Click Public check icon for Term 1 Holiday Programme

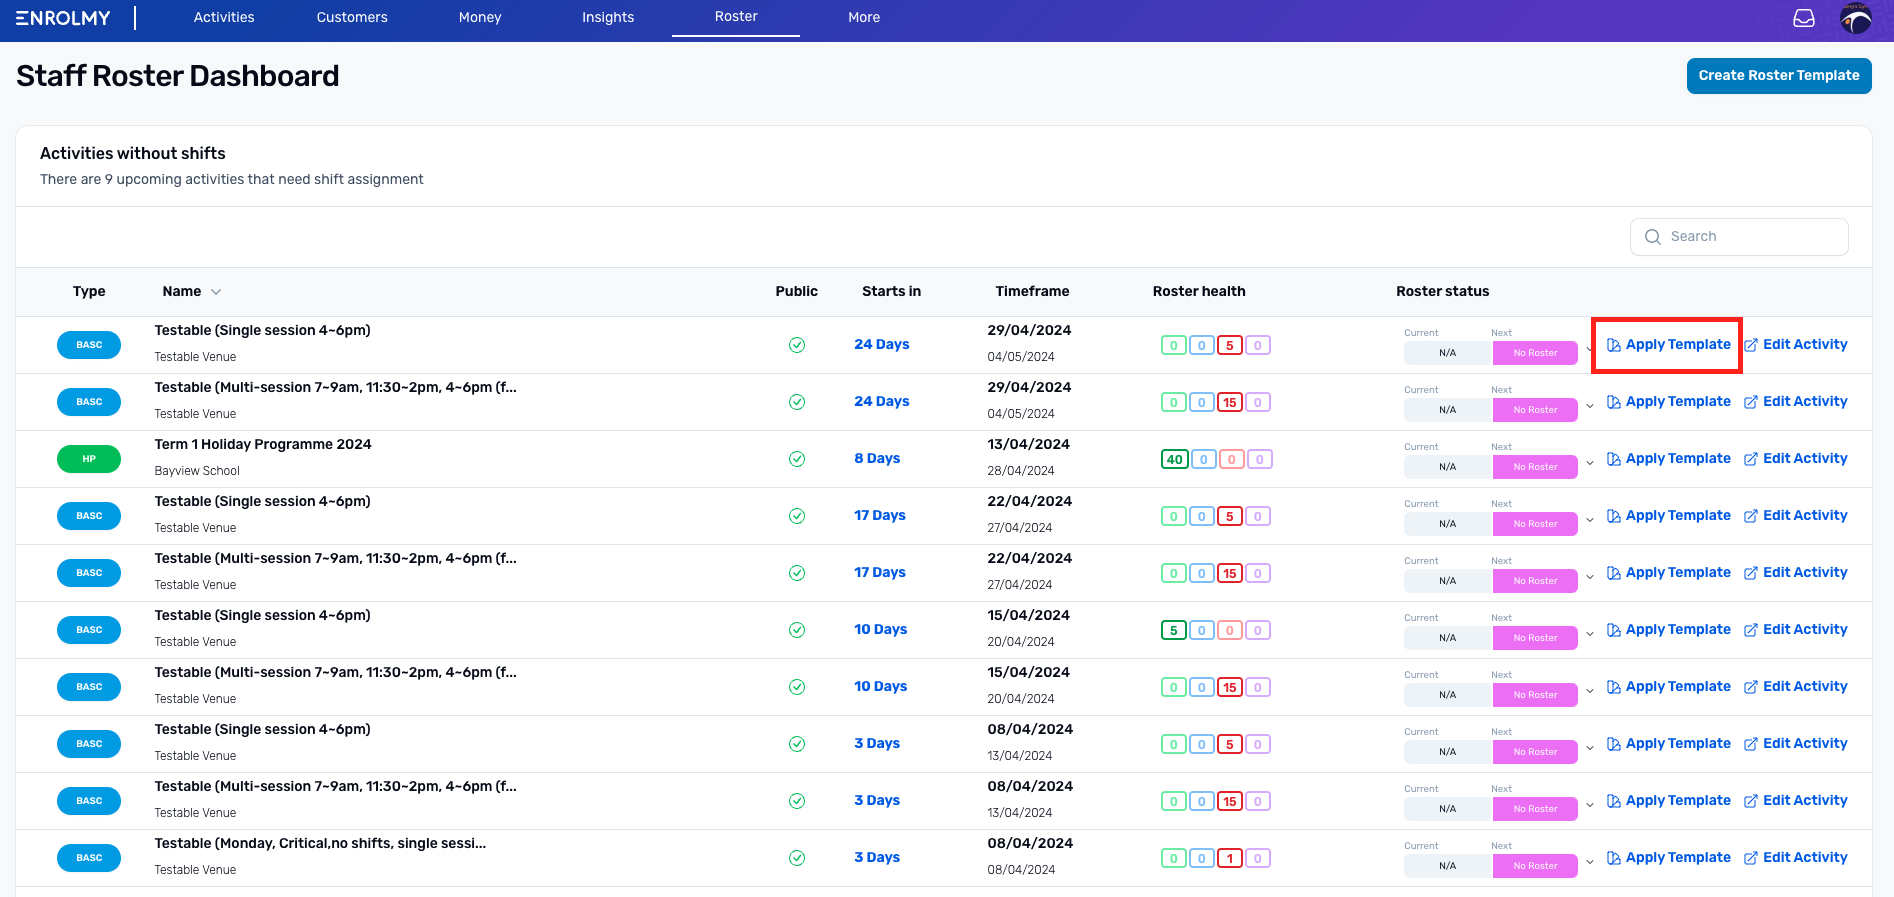[x=797, y=459]
